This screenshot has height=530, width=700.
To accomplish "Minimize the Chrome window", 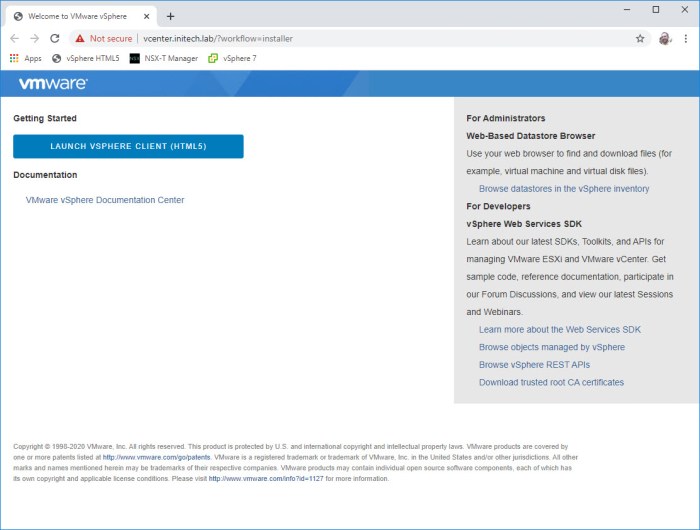I will [627, 9].
